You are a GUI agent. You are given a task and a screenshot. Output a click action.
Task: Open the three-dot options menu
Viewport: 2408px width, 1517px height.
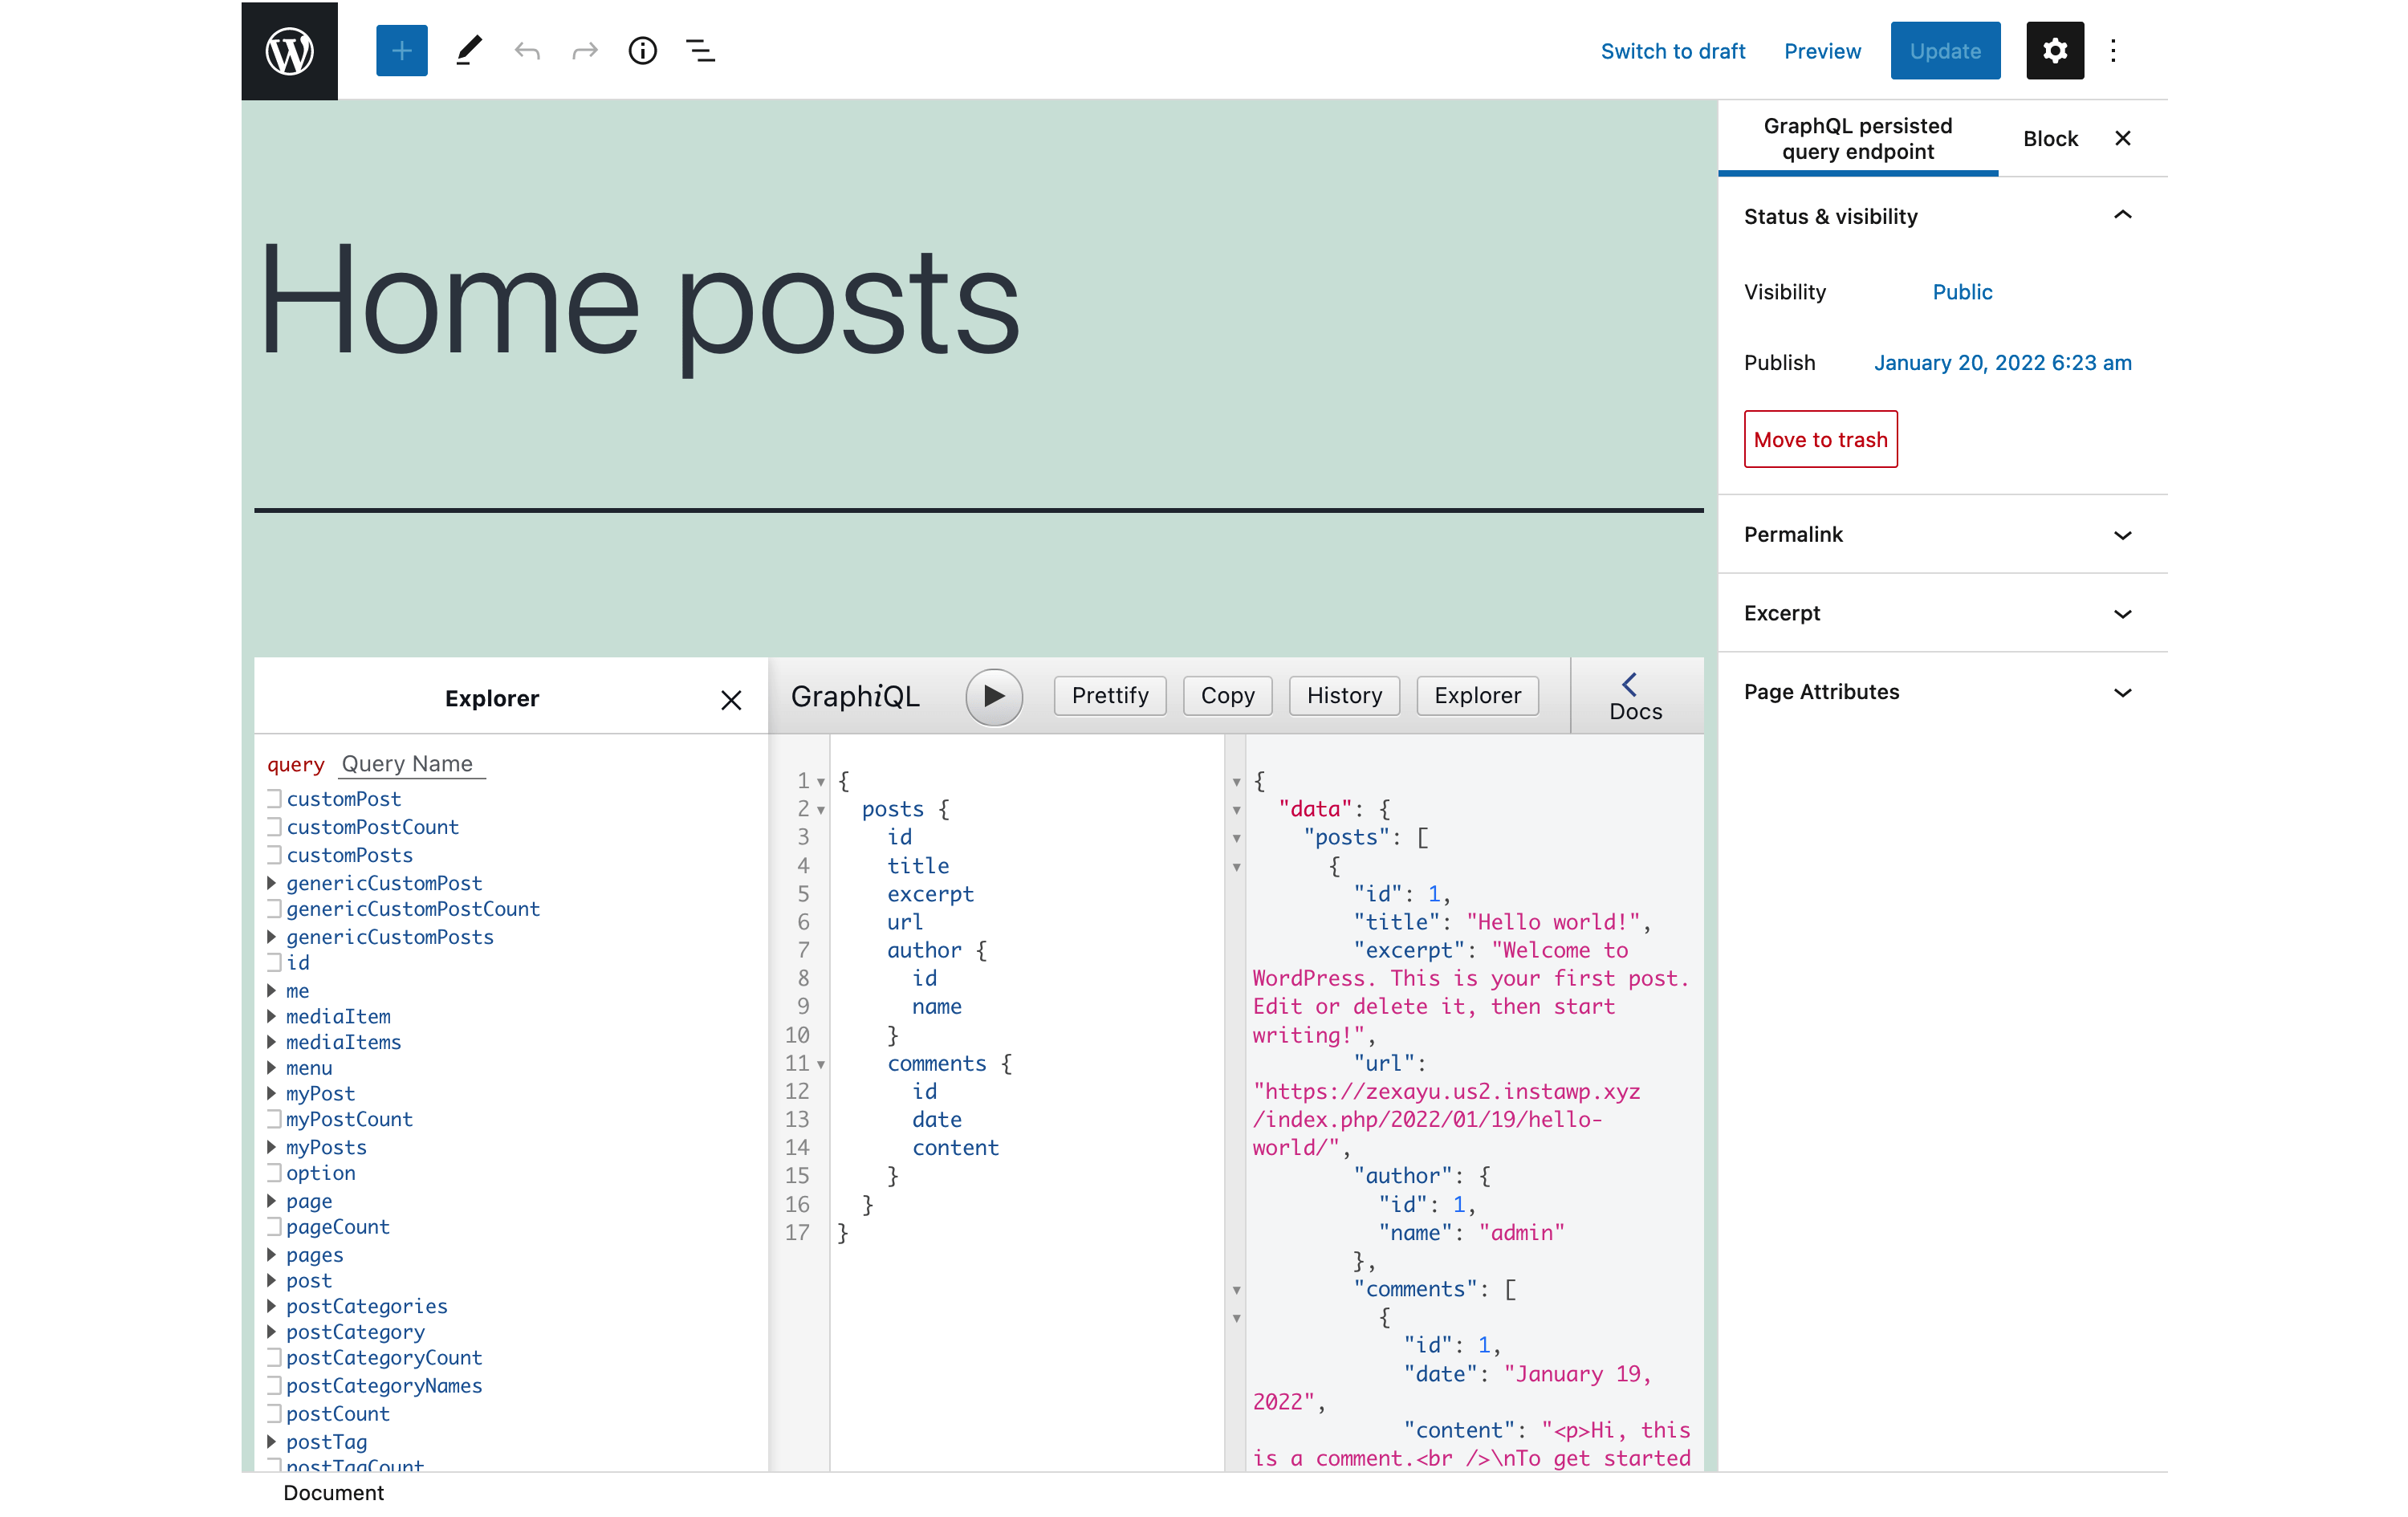point(2113,50)
